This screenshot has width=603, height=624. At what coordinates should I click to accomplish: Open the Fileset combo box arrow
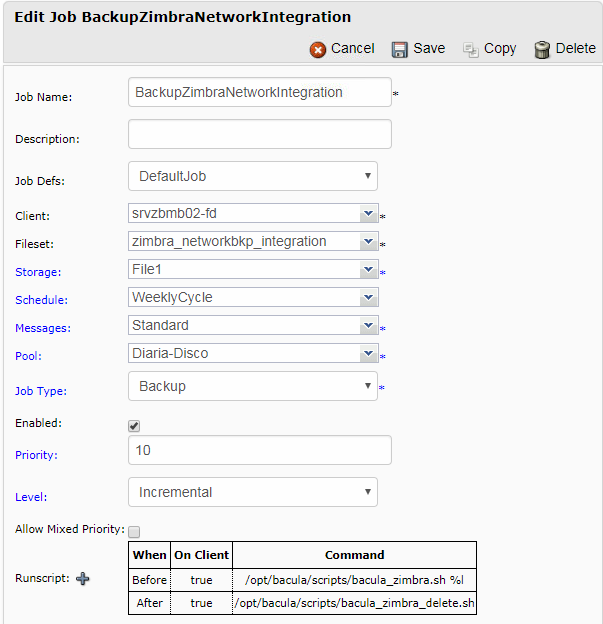[369, 241]
